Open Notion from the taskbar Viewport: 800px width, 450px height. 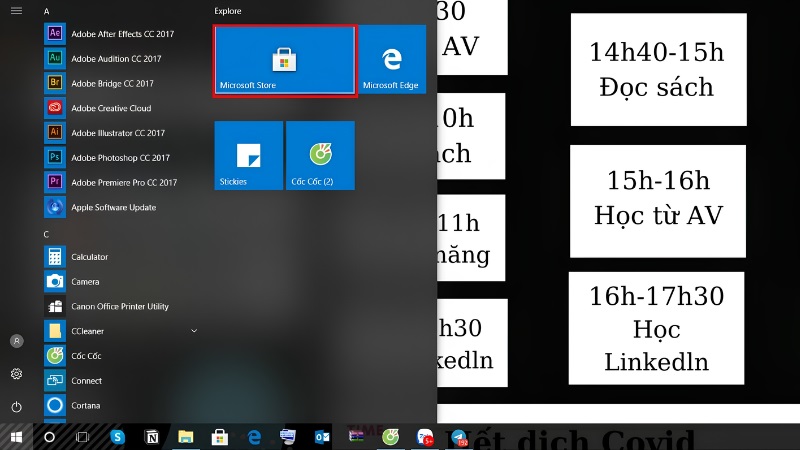152,437
